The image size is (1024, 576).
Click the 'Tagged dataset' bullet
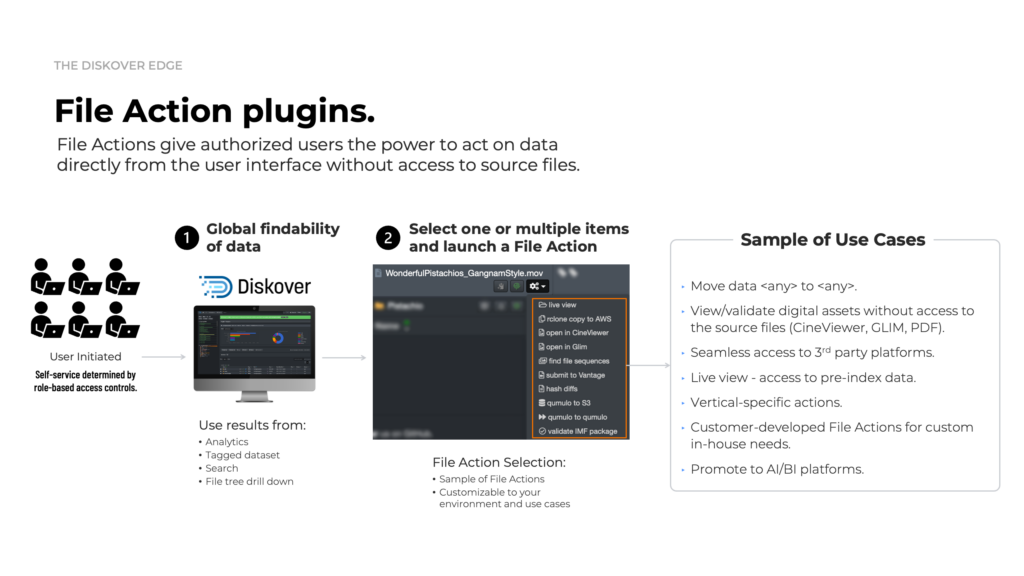(242, 455)
